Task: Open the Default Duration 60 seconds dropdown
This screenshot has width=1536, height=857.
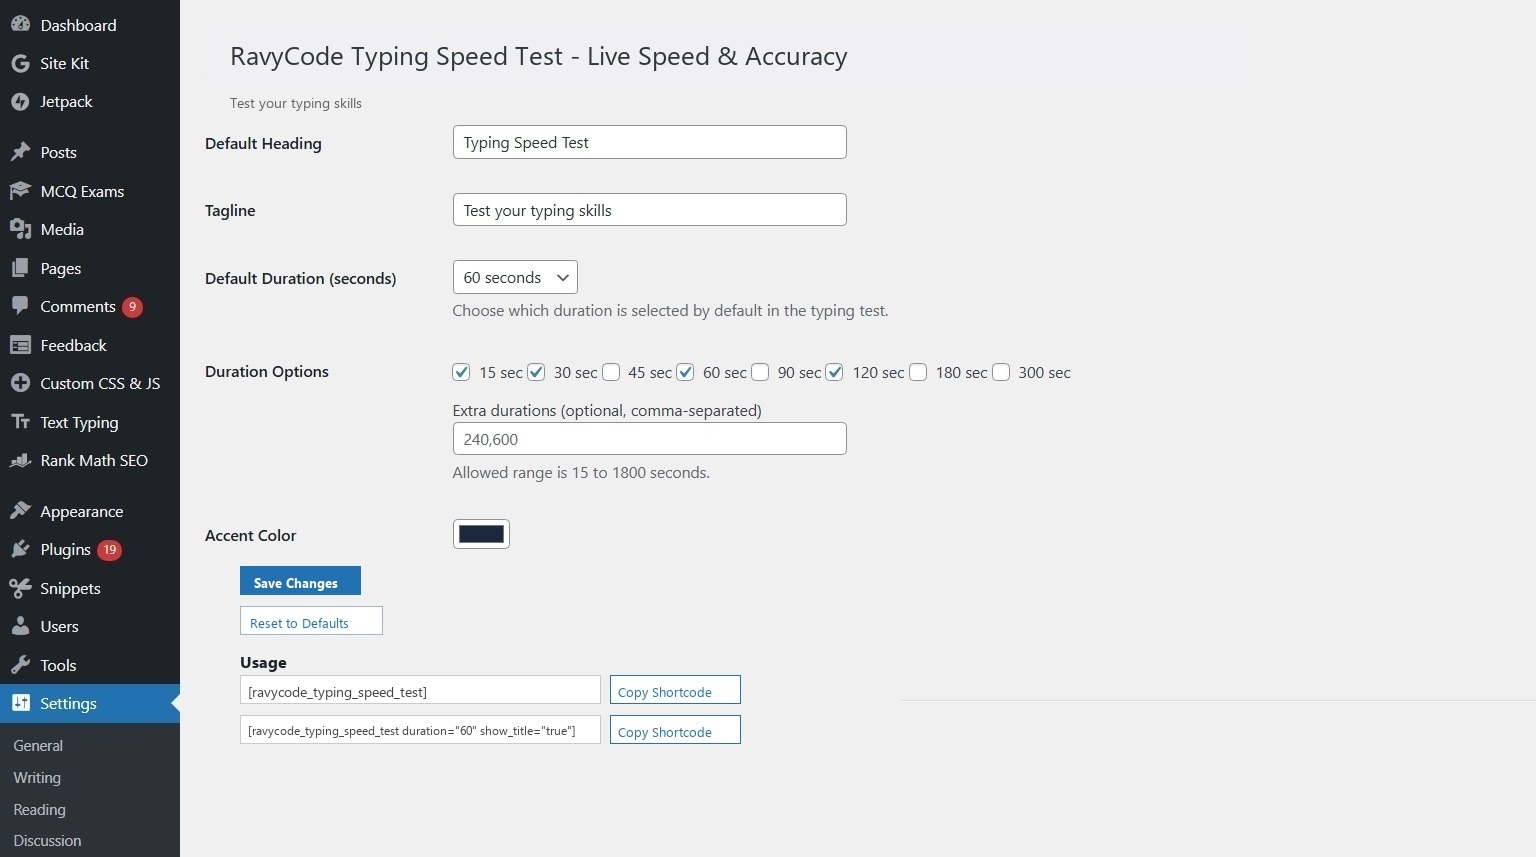Action: pos(515,277)
